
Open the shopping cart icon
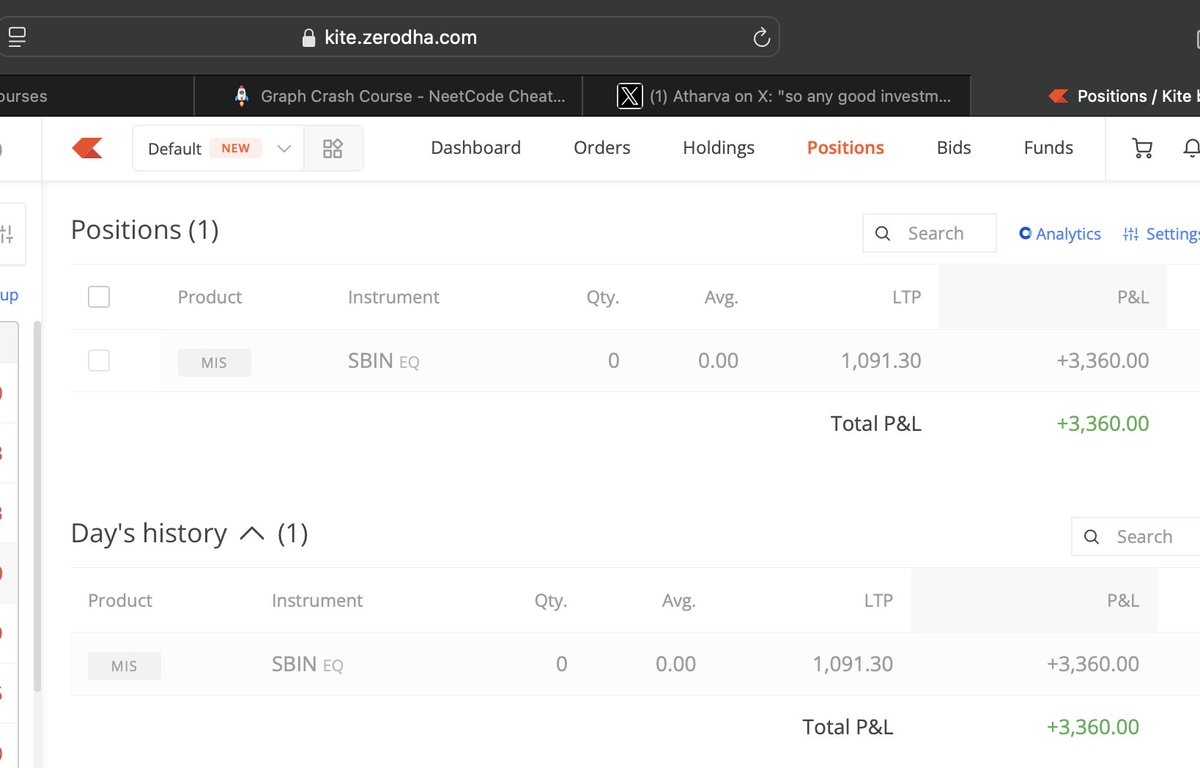pos(1141,148)
